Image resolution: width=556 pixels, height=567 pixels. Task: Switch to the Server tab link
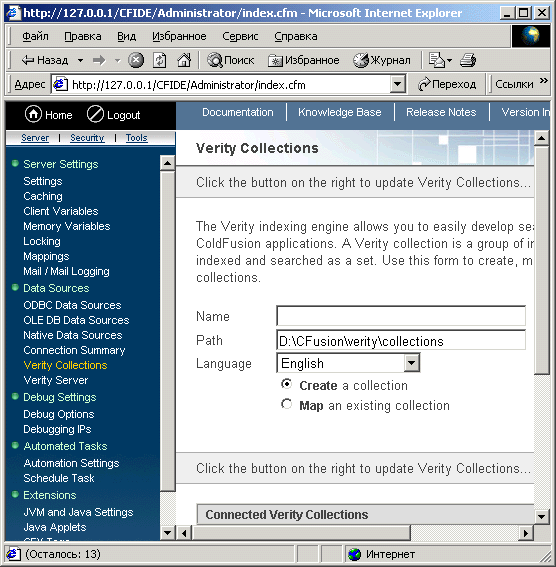point(35,138)
